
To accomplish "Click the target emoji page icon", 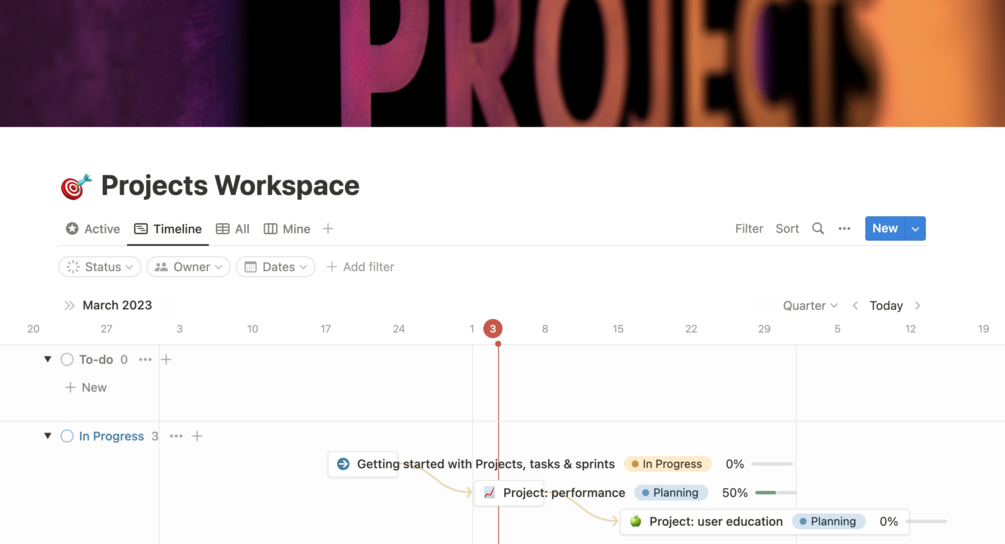I will (x=76, y=186).
